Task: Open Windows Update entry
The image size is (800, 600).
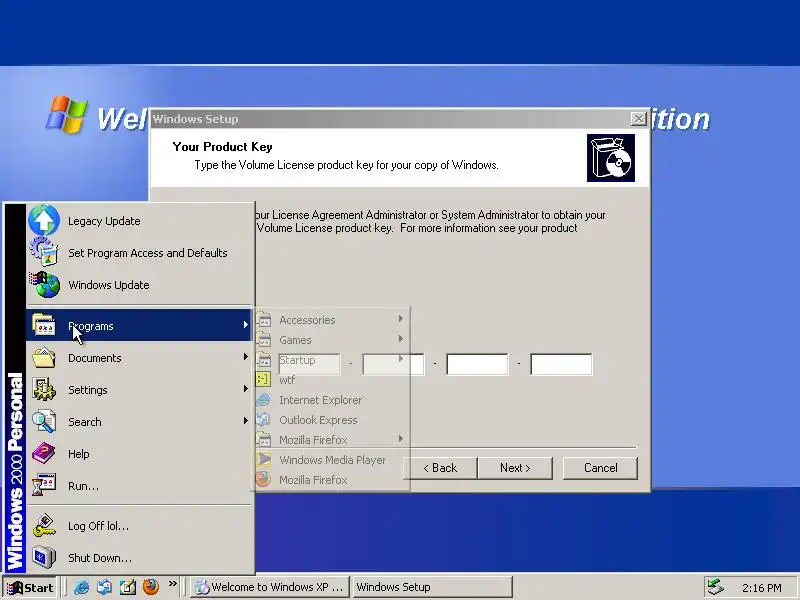Action: (x=140, y=285)
